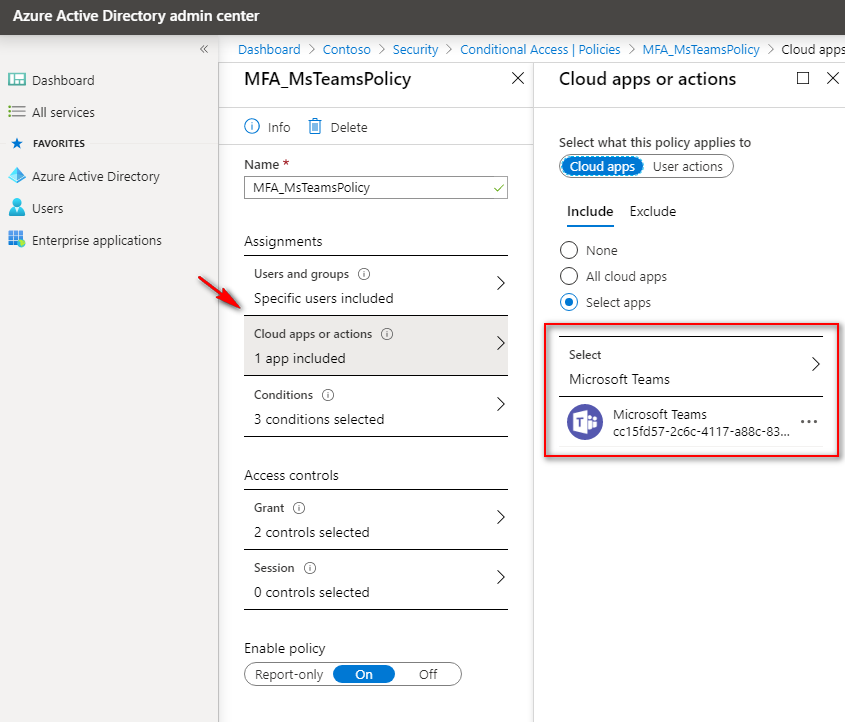The height and width of the screenshot is (722, 845).
Task: Choose the Select apps radio button
Action: pos(569,302)
